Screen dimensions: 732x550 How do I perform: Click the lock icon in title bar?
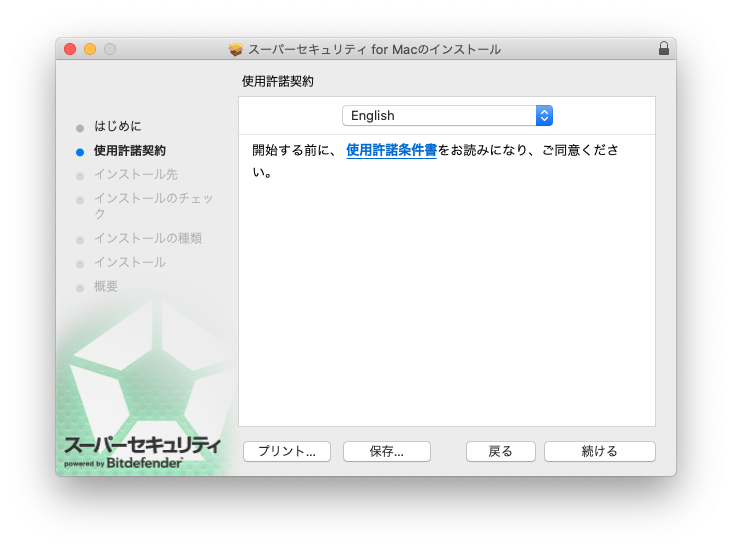[x=664, y=49]
